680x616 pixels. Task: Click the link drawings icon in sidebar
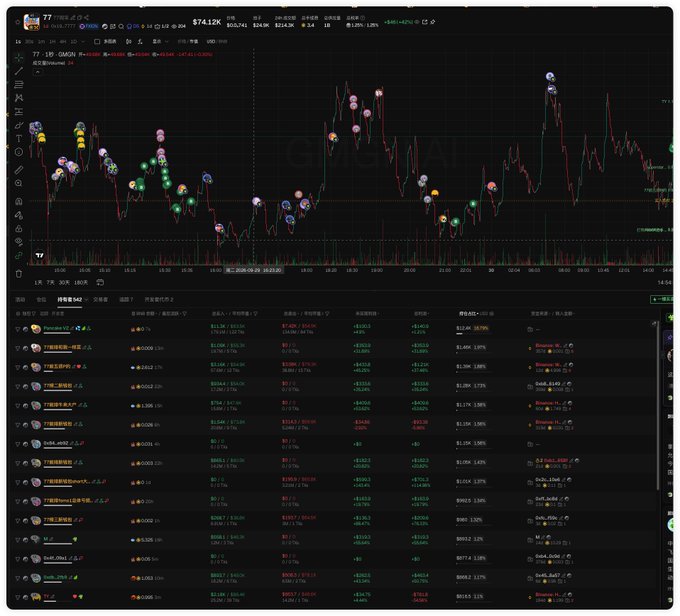19,256
